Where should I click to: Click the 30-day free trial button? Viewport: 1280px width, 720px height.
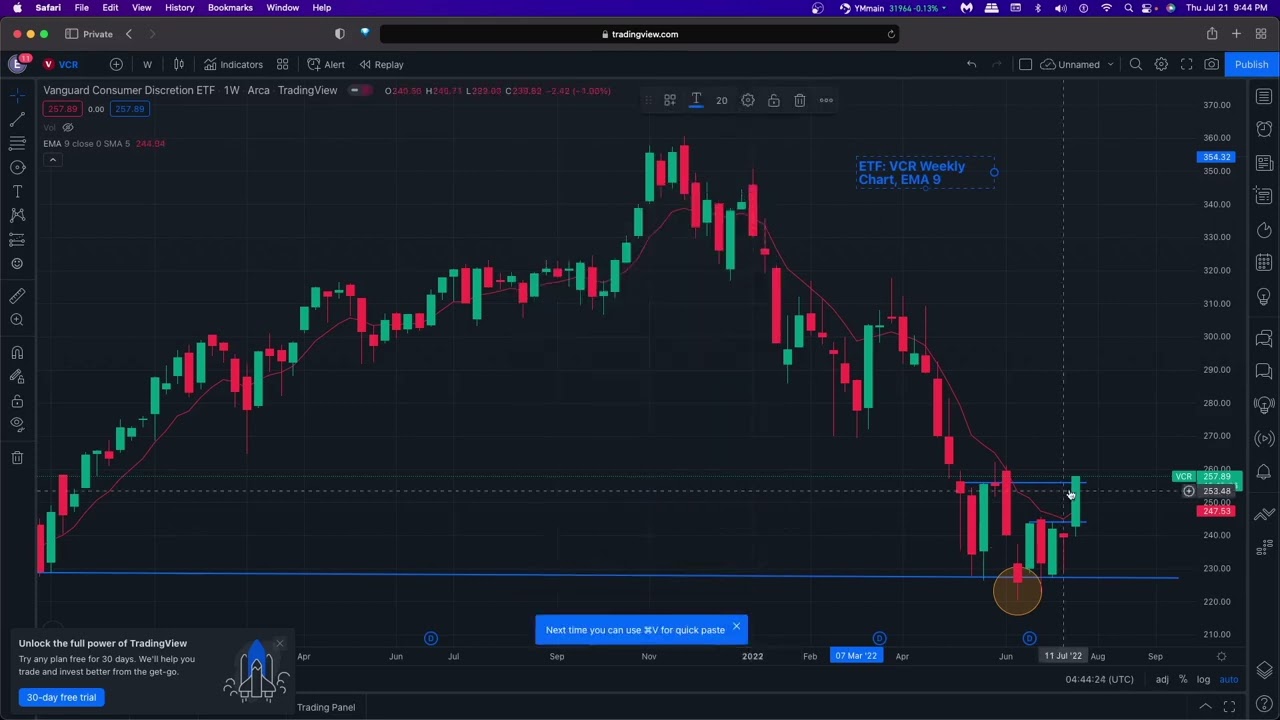[x=62, y=697]
